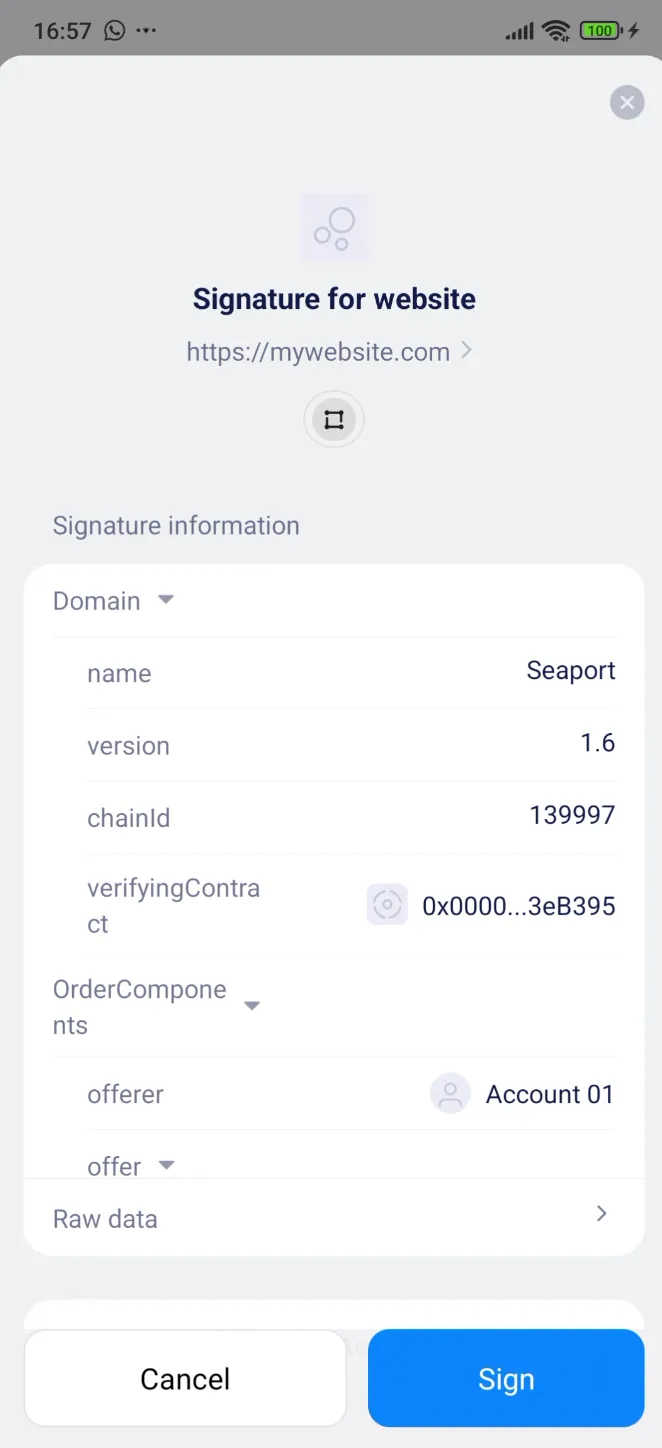Tap the Wi-Fi icon in the status bar
The height and width of the screenshot is (1448, 662).
[x=556, y=30]
